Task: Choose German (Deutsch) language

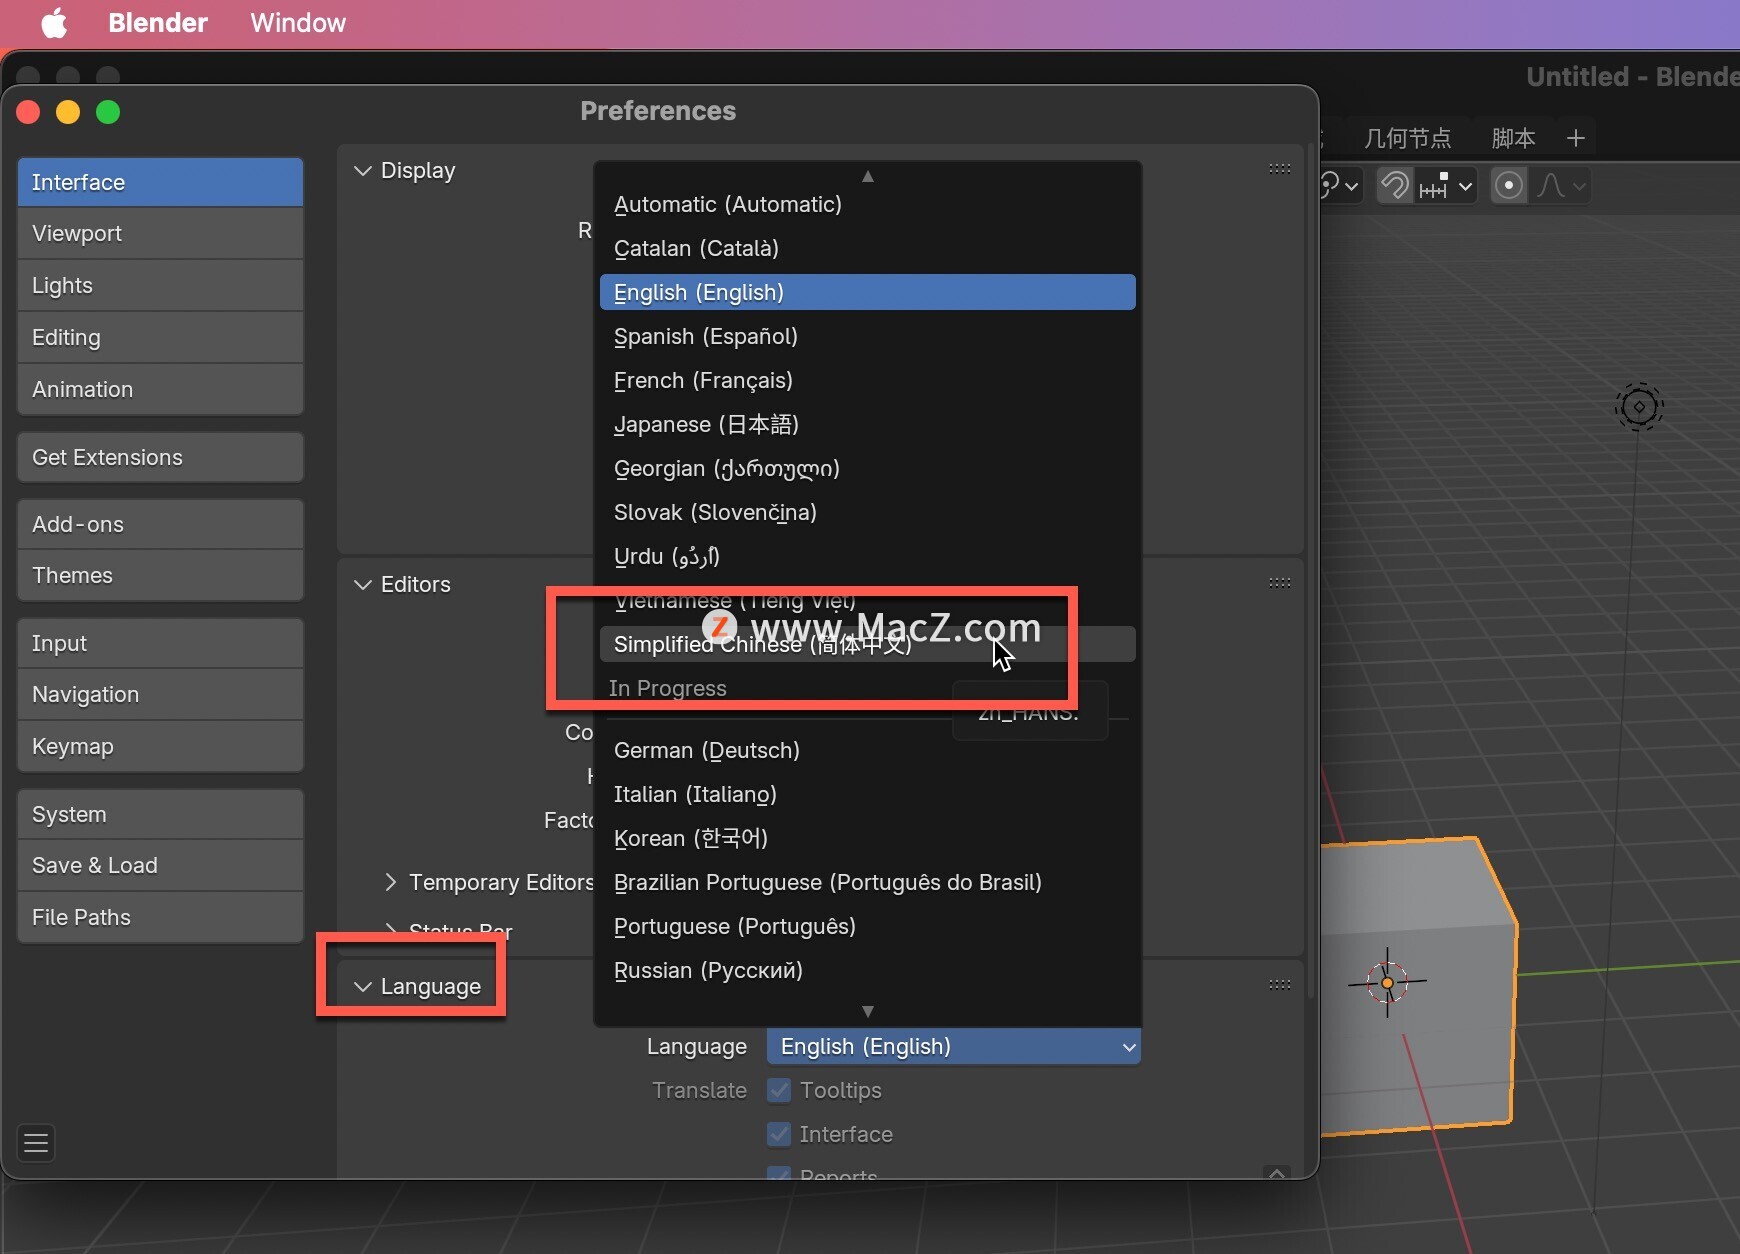Action: (x=867, y=750)
